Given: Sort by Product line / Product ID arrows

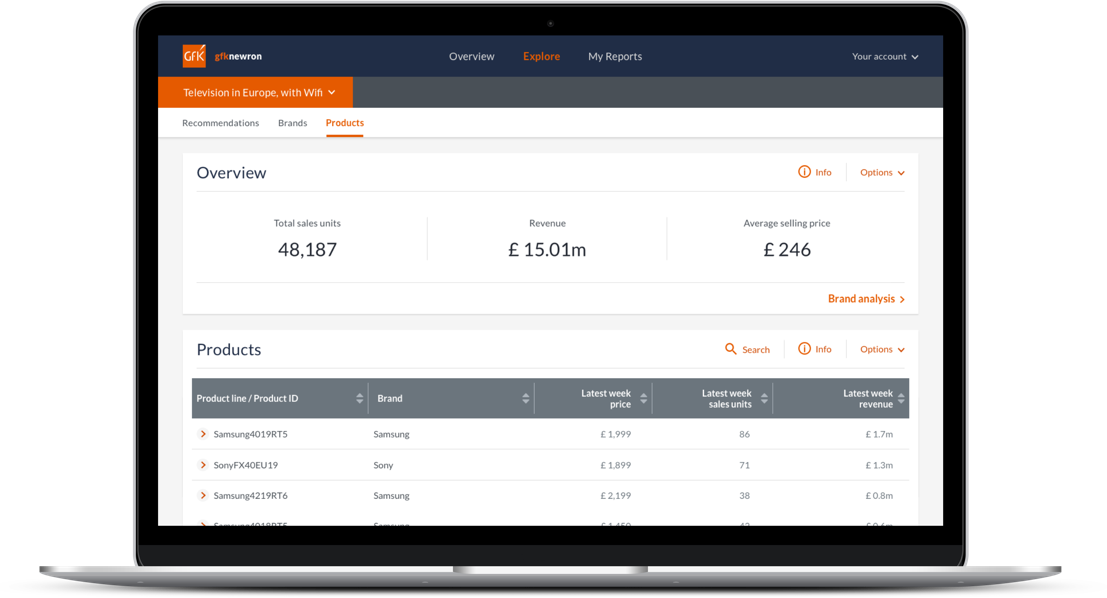Looking at the screenshot, I should [359, 398].
